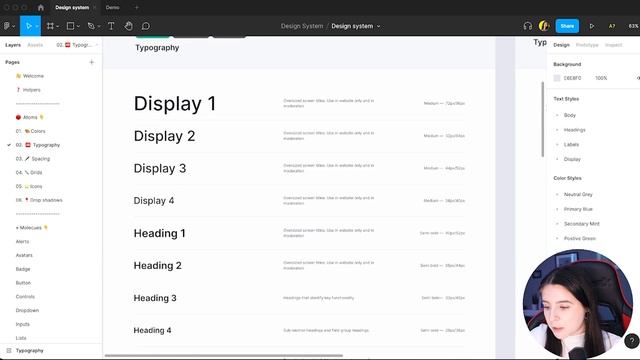The image size is (640, 360).
Task: Open the Button page
Action: click(x=23, y=283)
